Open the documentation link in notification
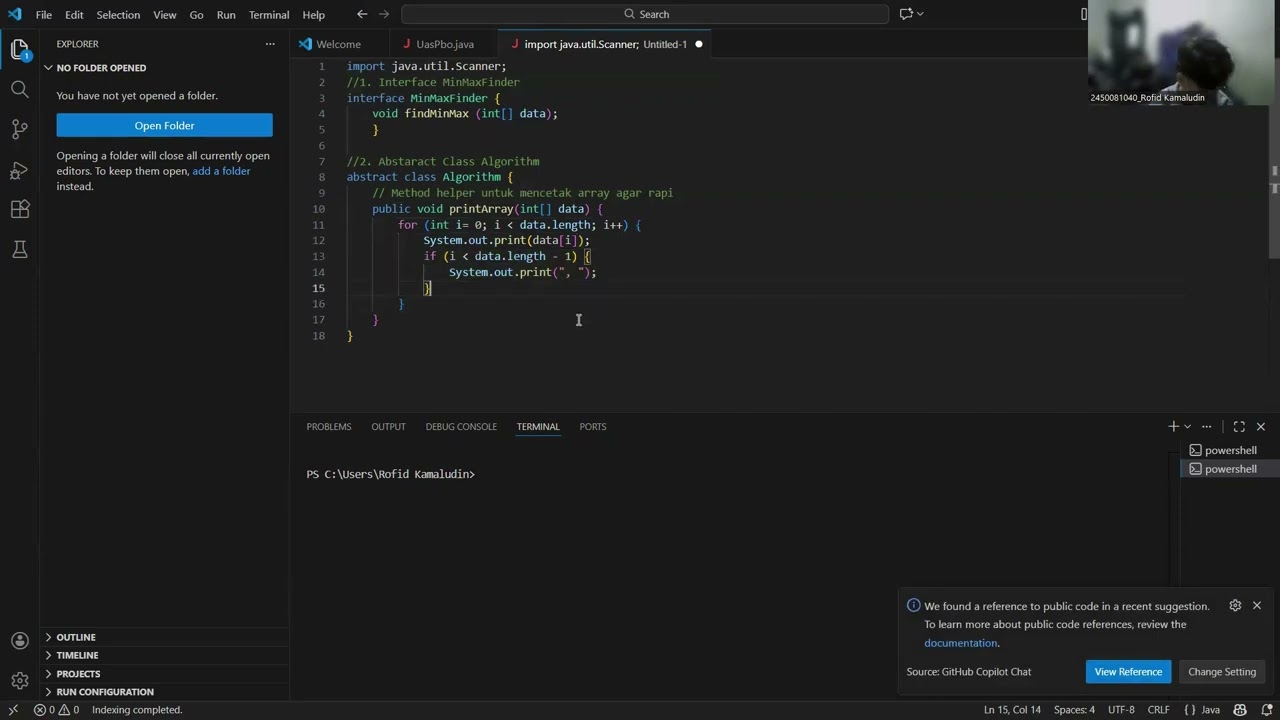Screen dimensions: 1280x720 pos(960,643)
